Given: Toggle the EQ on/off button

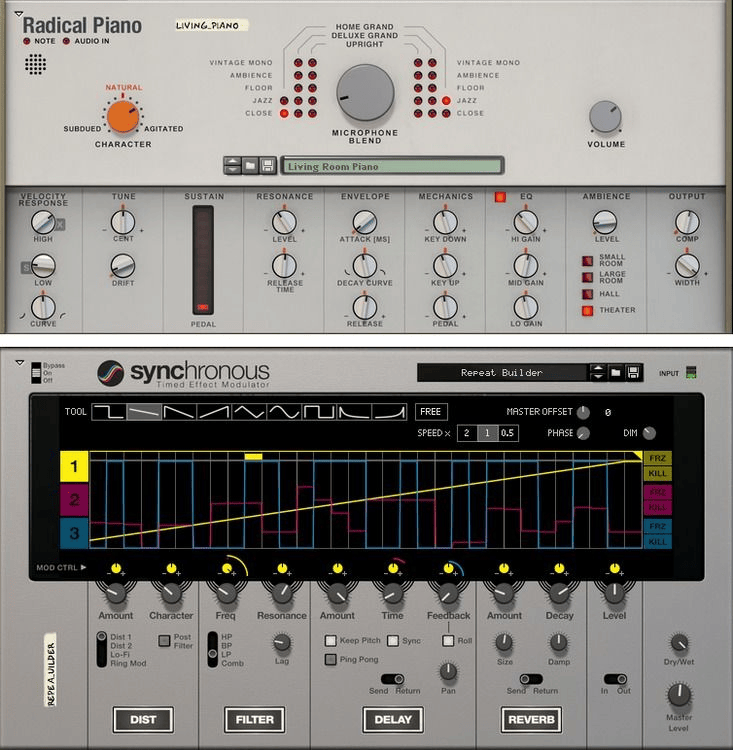Looking at the screenshot, I should pos(501,197).
